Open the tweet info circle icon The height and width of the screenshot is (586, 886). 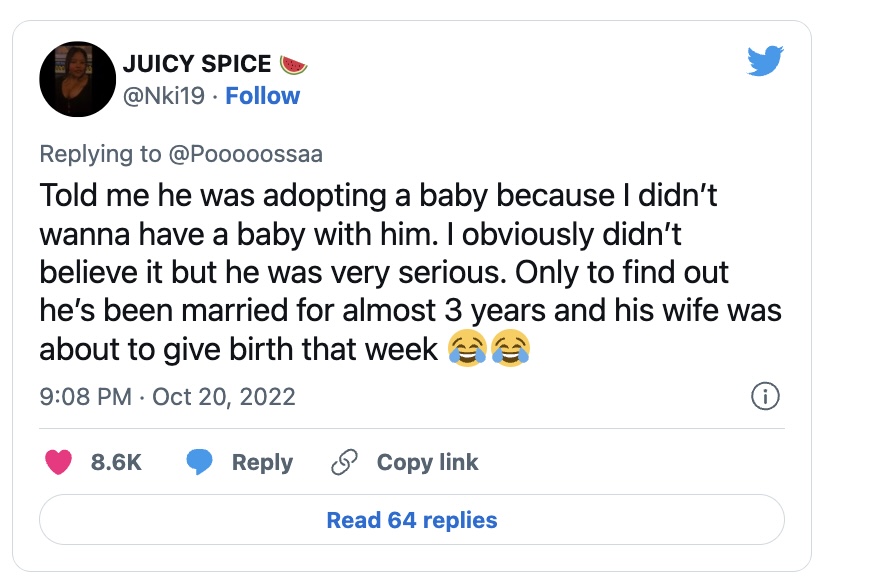pos(764,397)
